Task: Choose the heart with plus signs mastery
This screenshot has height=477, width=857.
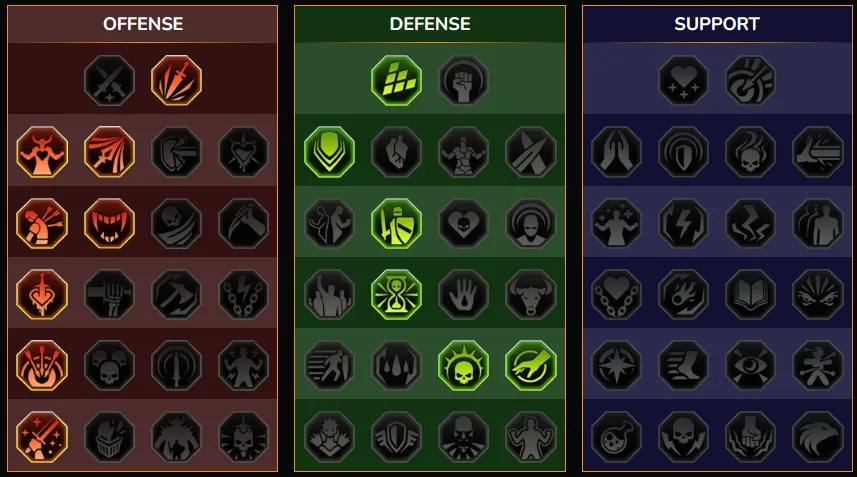Action: click(x=683, y=80)
